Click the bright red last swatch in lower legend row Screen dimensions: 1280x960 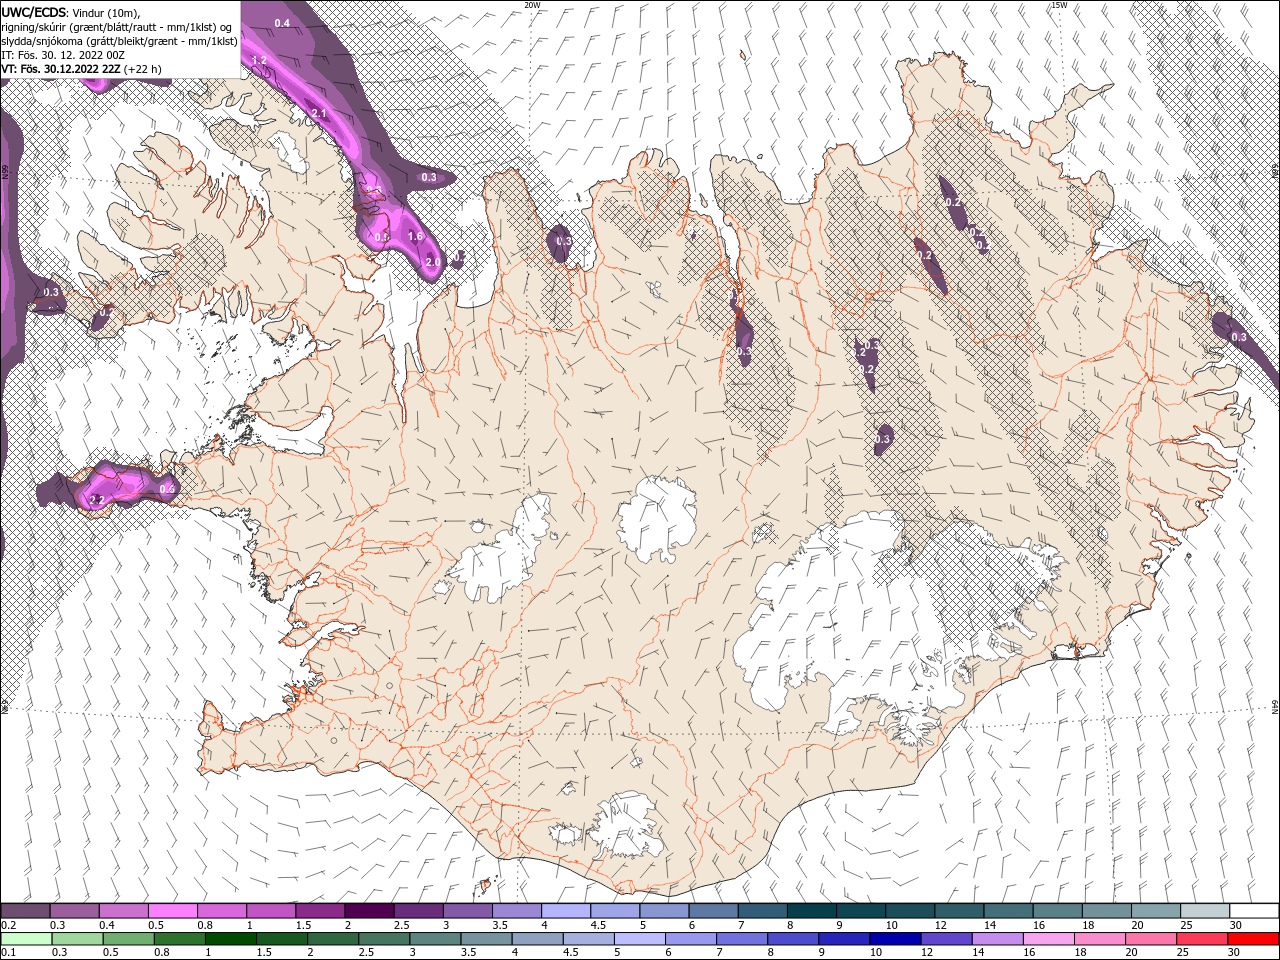(1254, 939)
